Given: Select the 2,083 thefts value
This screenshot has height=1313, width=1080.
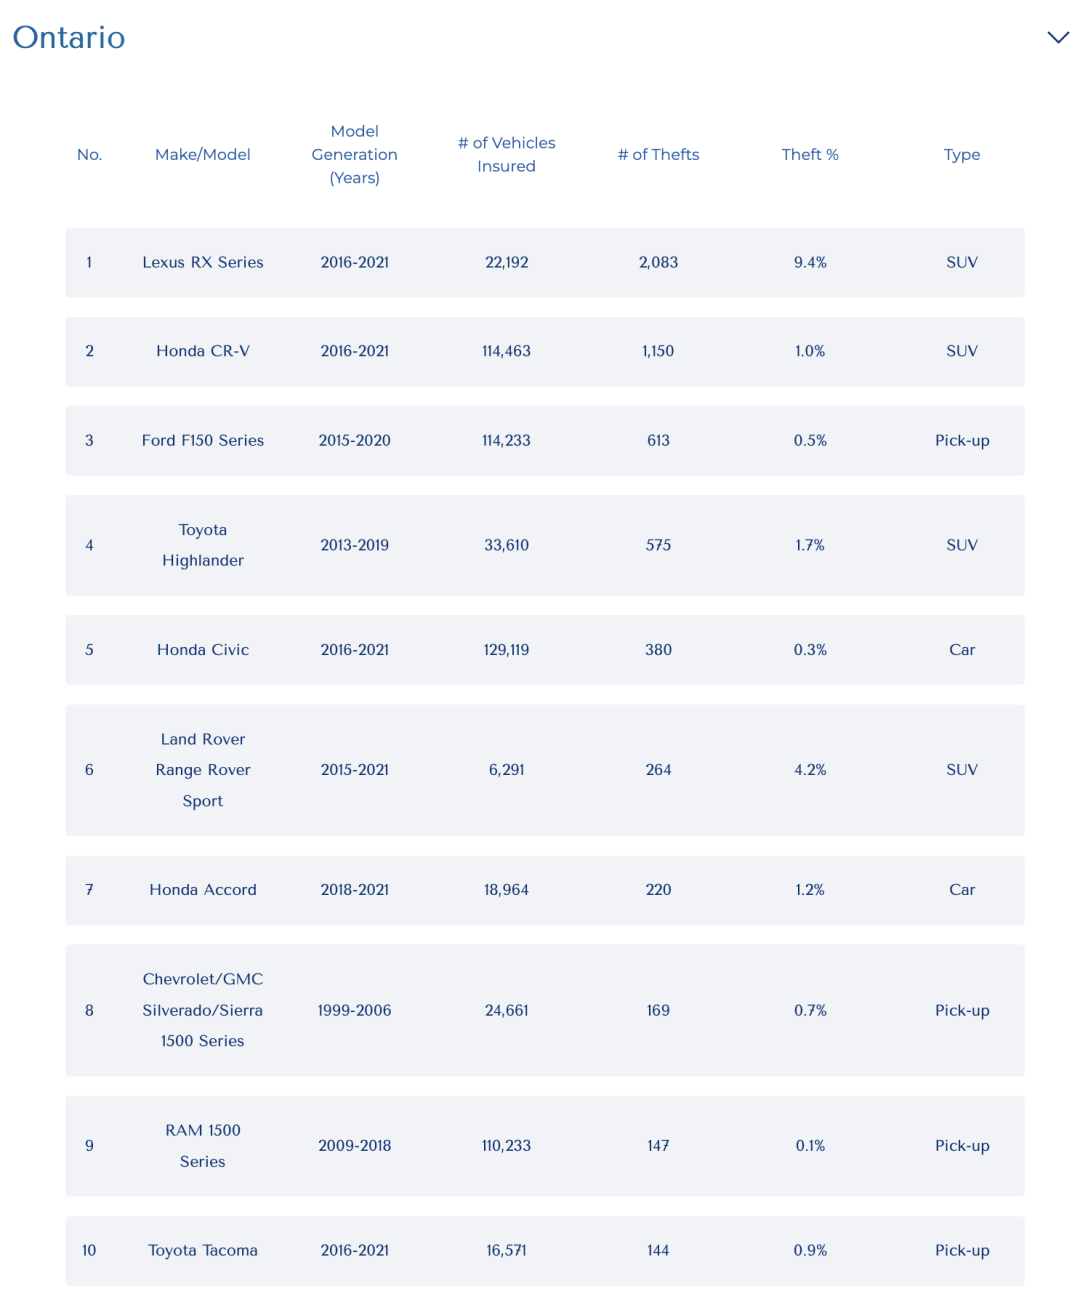Looking at the screenshot, I should (x=658, y=262).
